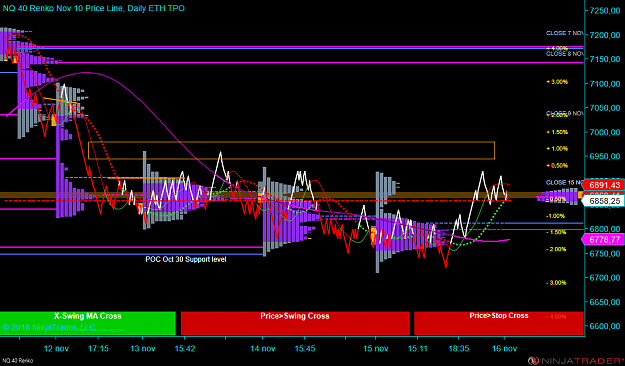Click the 15:42 time label
The width and height of the screenshot is (625, 366).
point(185,348)
